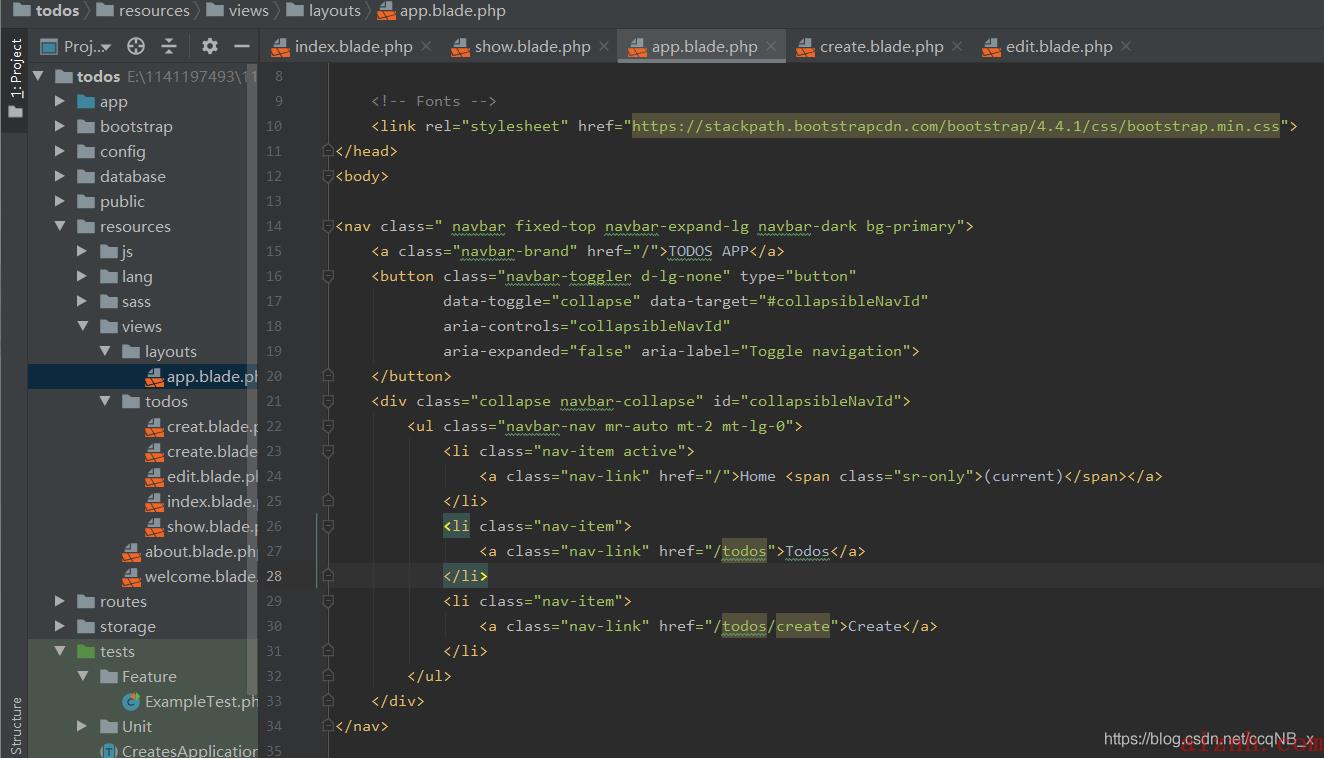The height and width of the screenshot is (758, 1324).
Task: Click the fold marker at line 14 nav tag
Action: (327, 226)
